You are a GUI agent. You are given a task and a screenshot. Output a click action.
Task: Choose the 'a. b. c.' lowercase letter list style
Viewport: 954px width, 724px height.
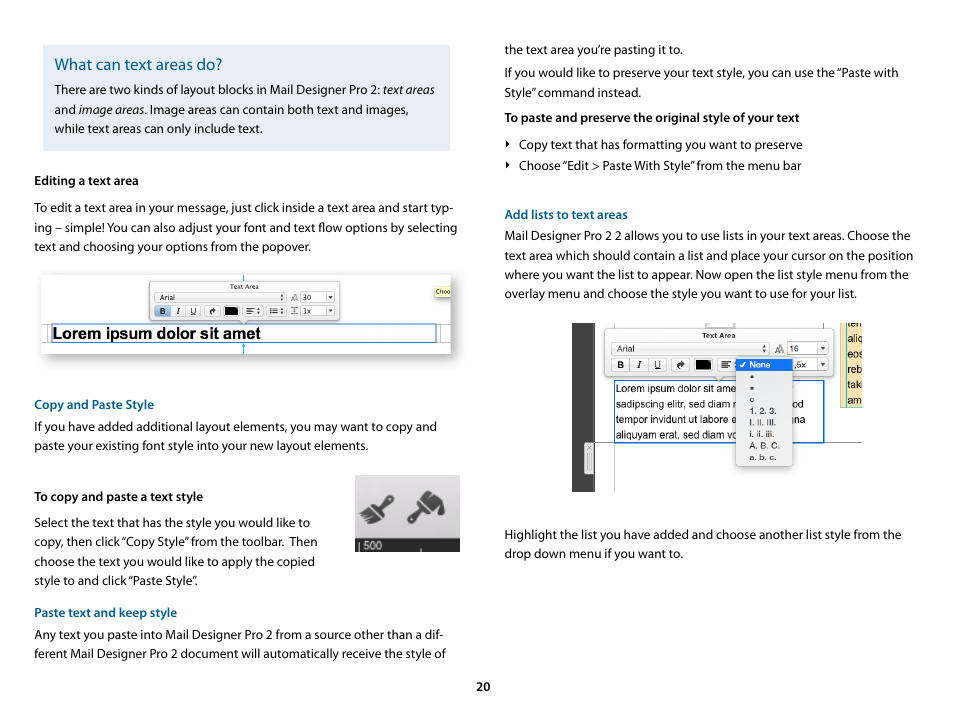(764, 457)
